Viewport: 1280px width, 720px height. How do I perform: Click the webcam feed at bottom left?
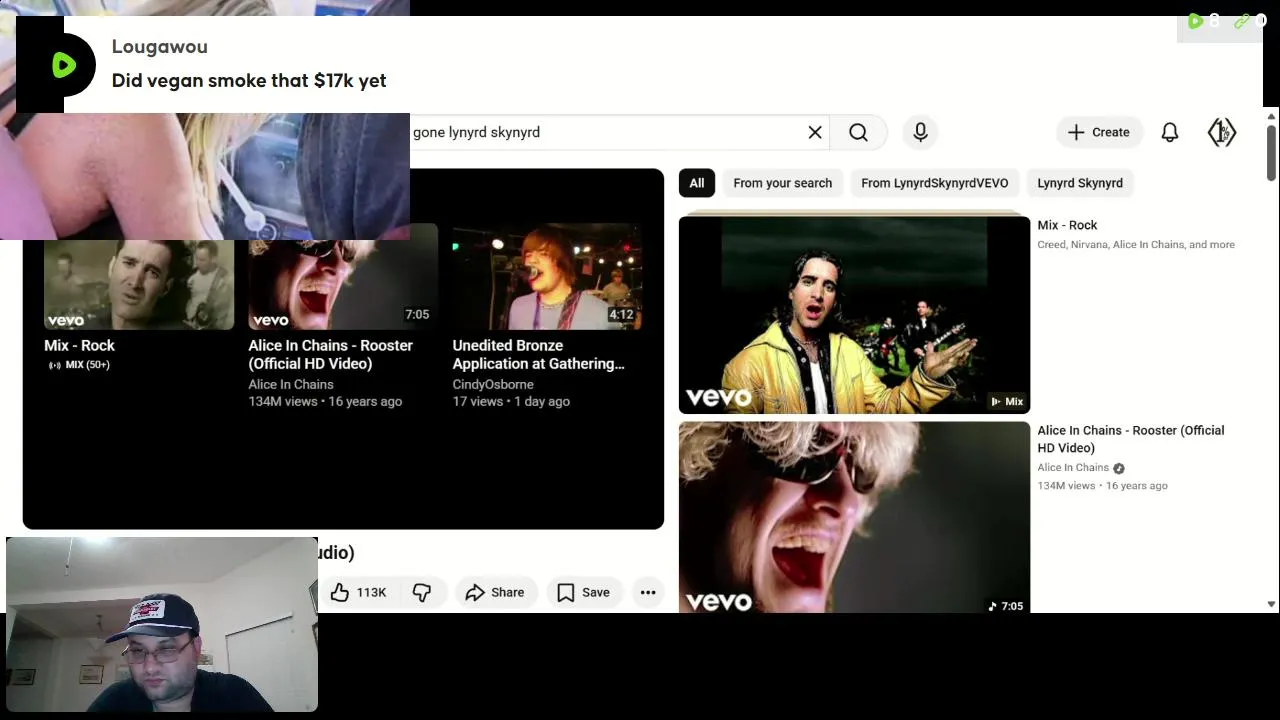point(162,624)
